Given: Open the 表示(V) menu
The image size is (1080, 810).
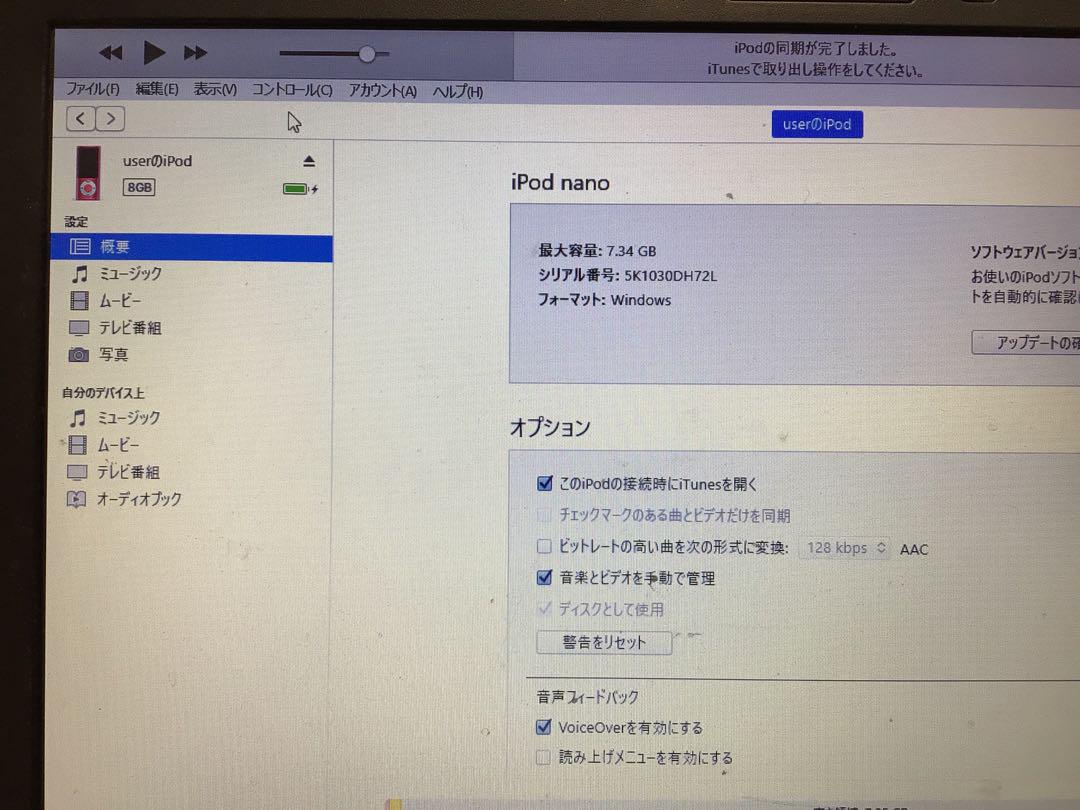Looking at the screenshot, I should (215, 89).
